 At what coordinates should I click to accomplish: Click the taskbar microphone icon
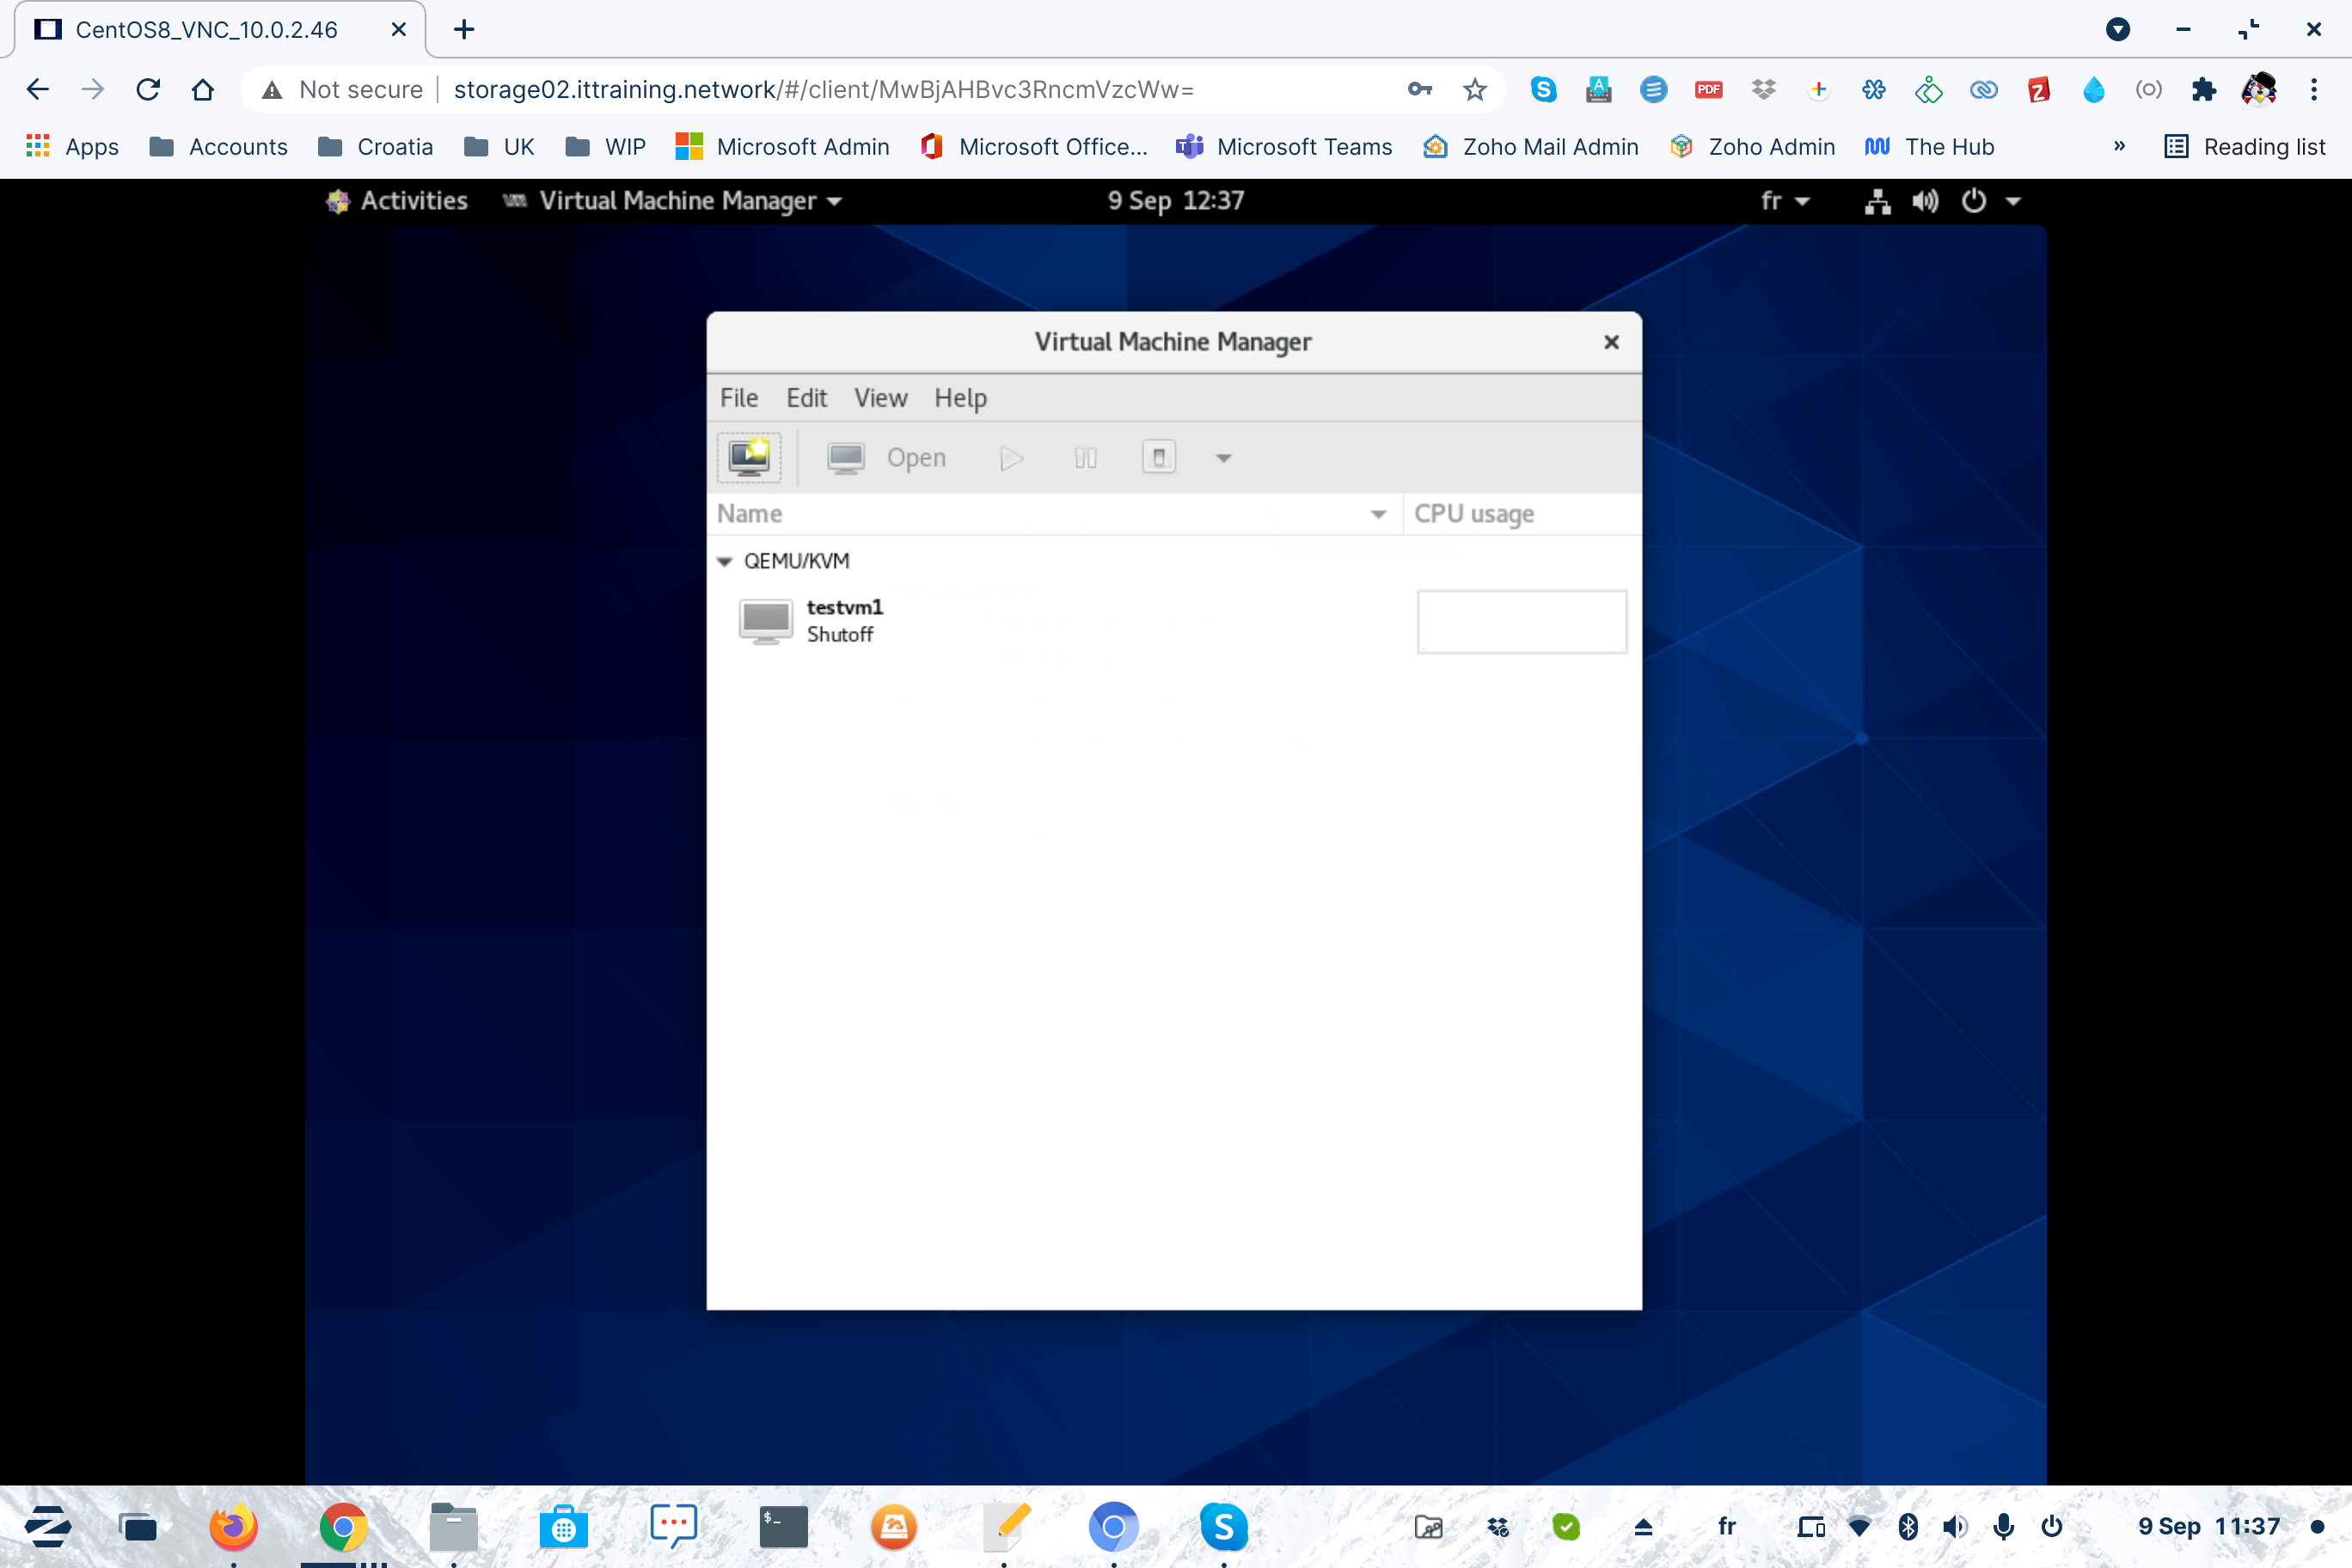(2003, 1526)
